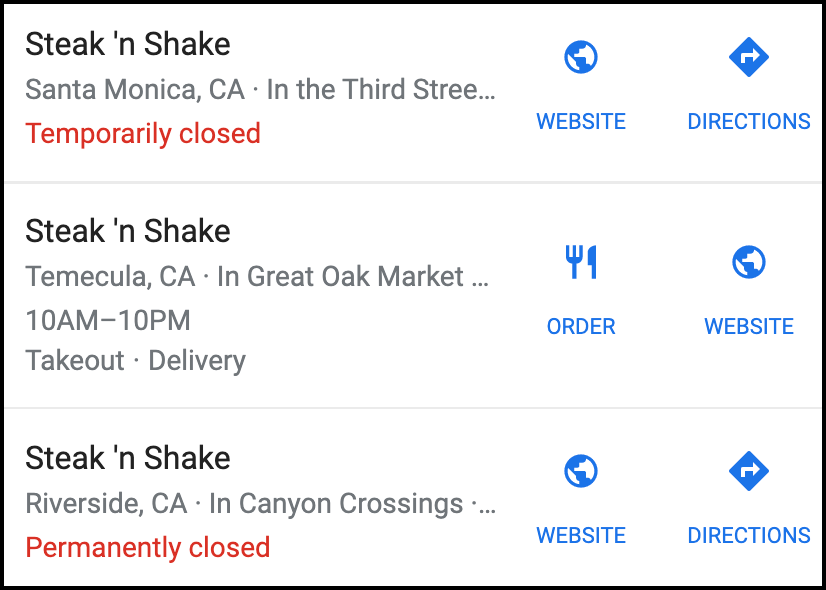This screenshot has width=826, height=590.
Task: Click the website globe icon for Riverside location
Action: [581, 470]
